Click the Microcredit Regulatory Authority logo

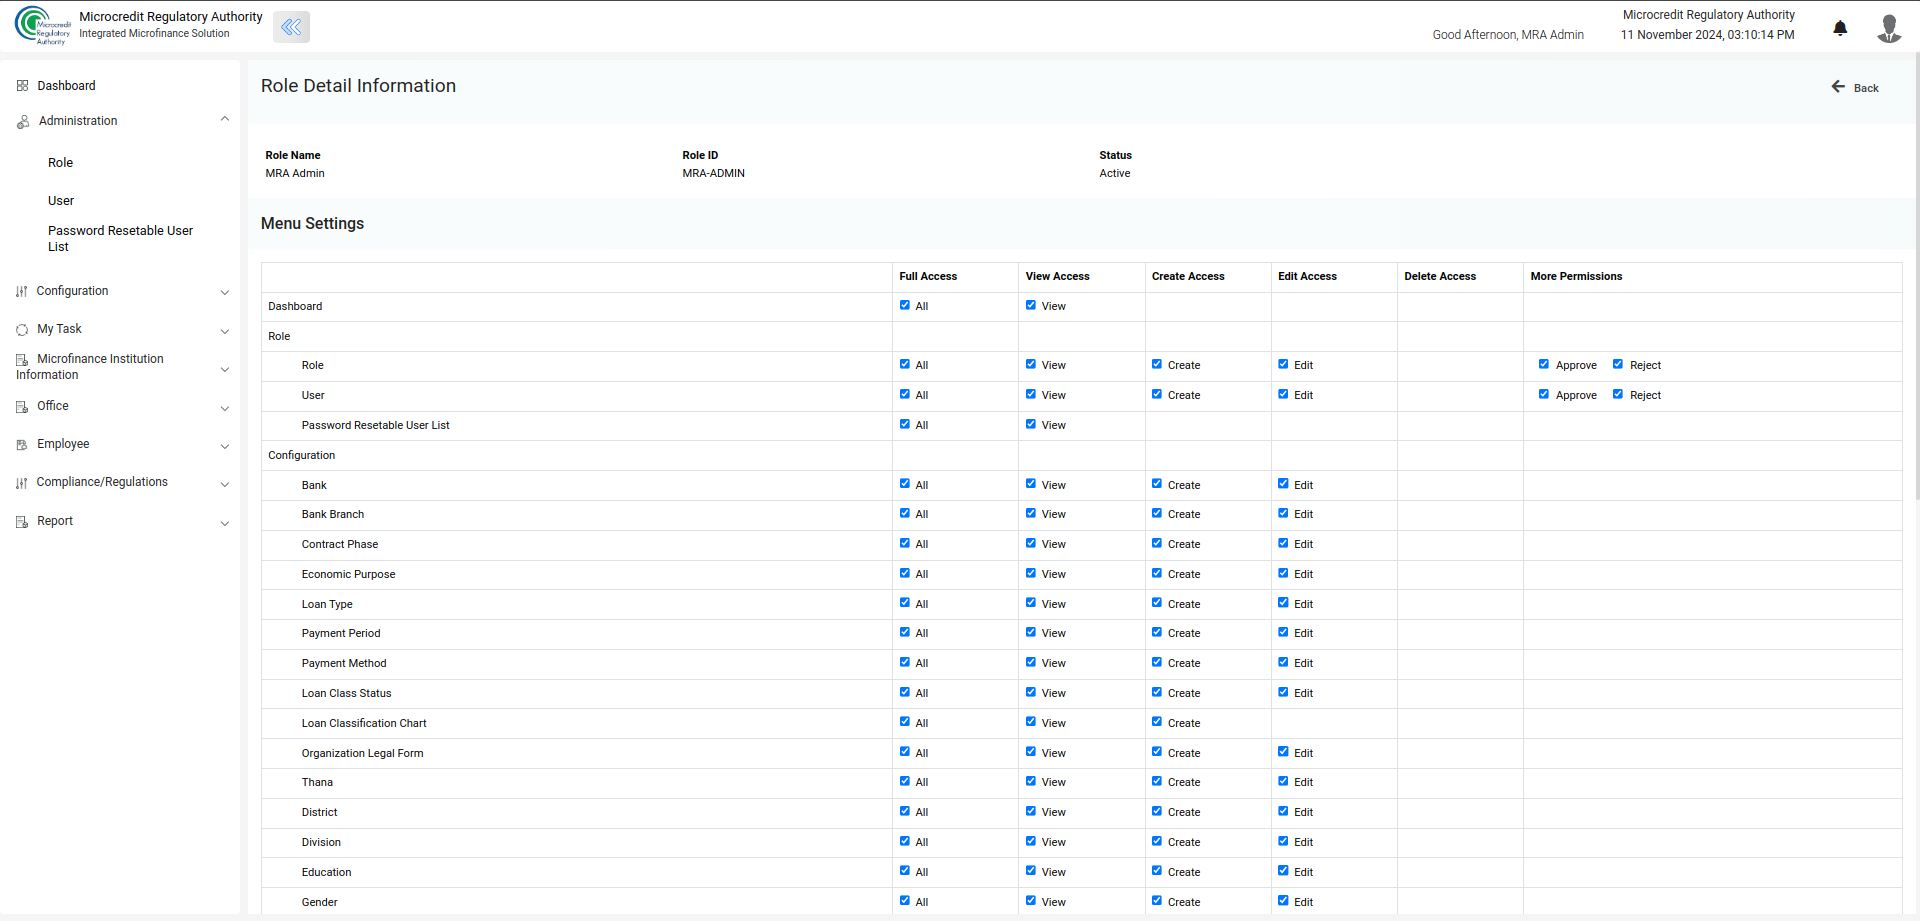pyautogui.click(x=43, y=26)
